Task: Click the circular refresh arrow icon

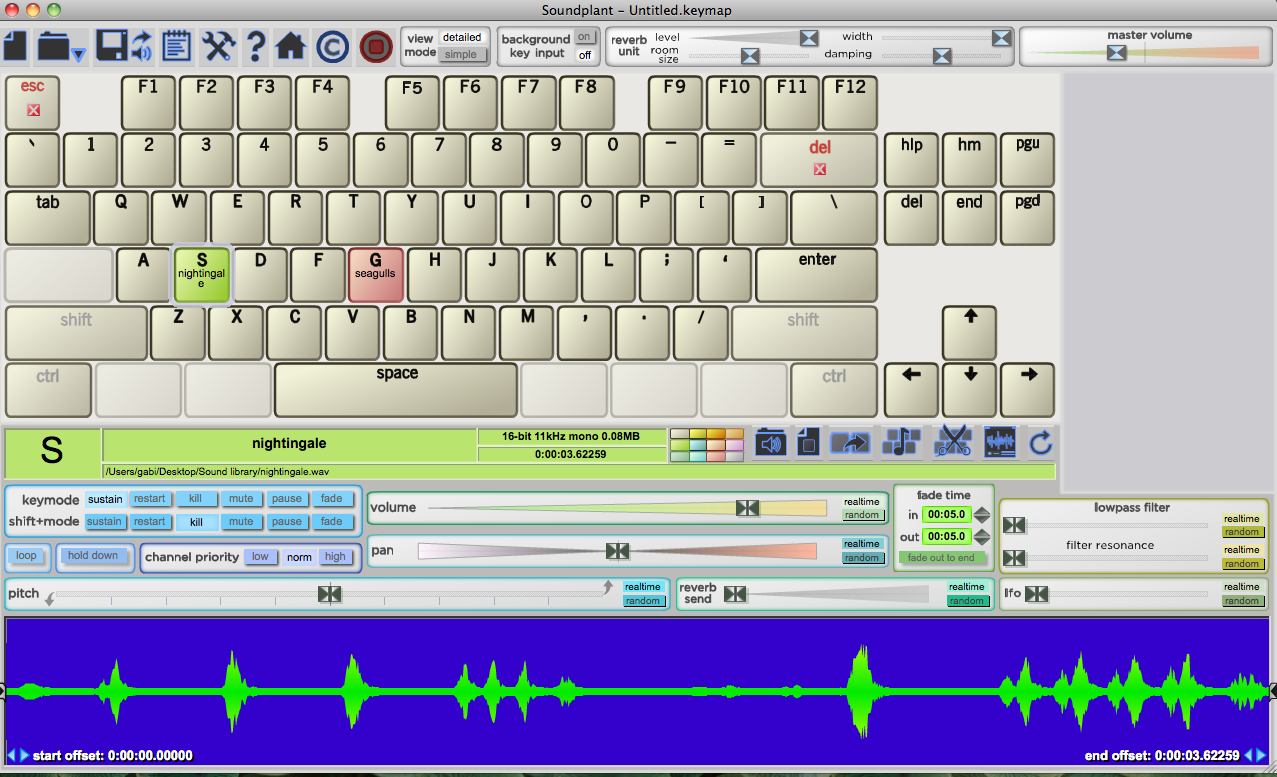Action: pos(1041,442)
